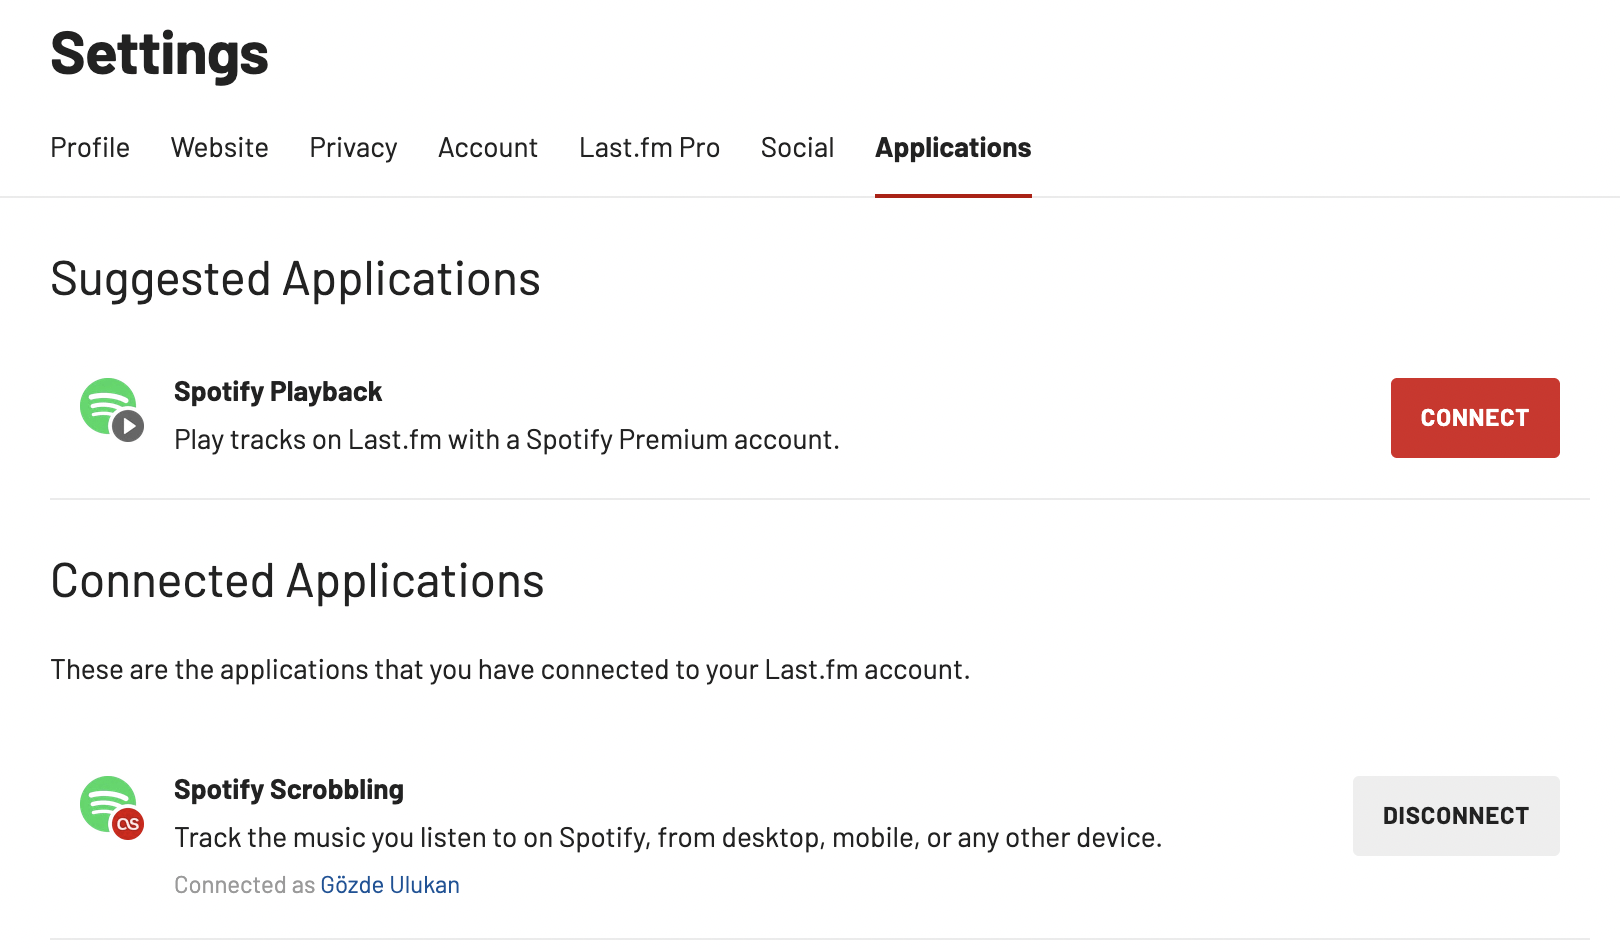1620x948 pixels.
Task: Switch to the Social tab
Action: click(797, 148)
